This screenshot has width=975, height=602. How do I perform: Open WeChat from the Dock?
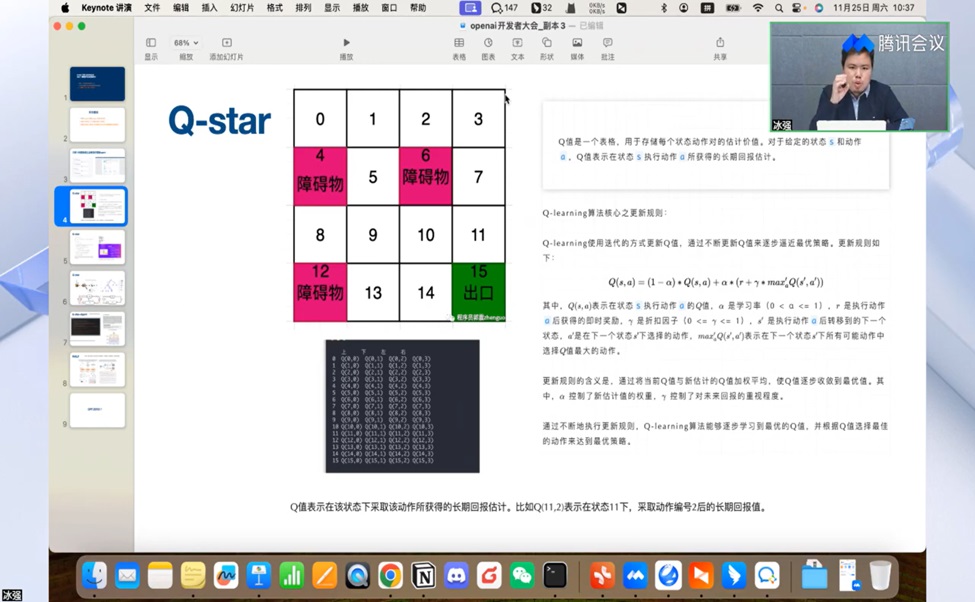(522, 575)
